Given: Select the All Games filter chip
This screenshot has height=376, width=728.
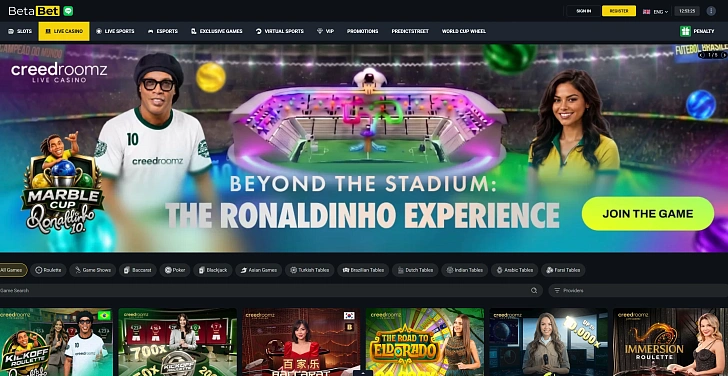Looking at the screenshot, I should click(13, 270).
